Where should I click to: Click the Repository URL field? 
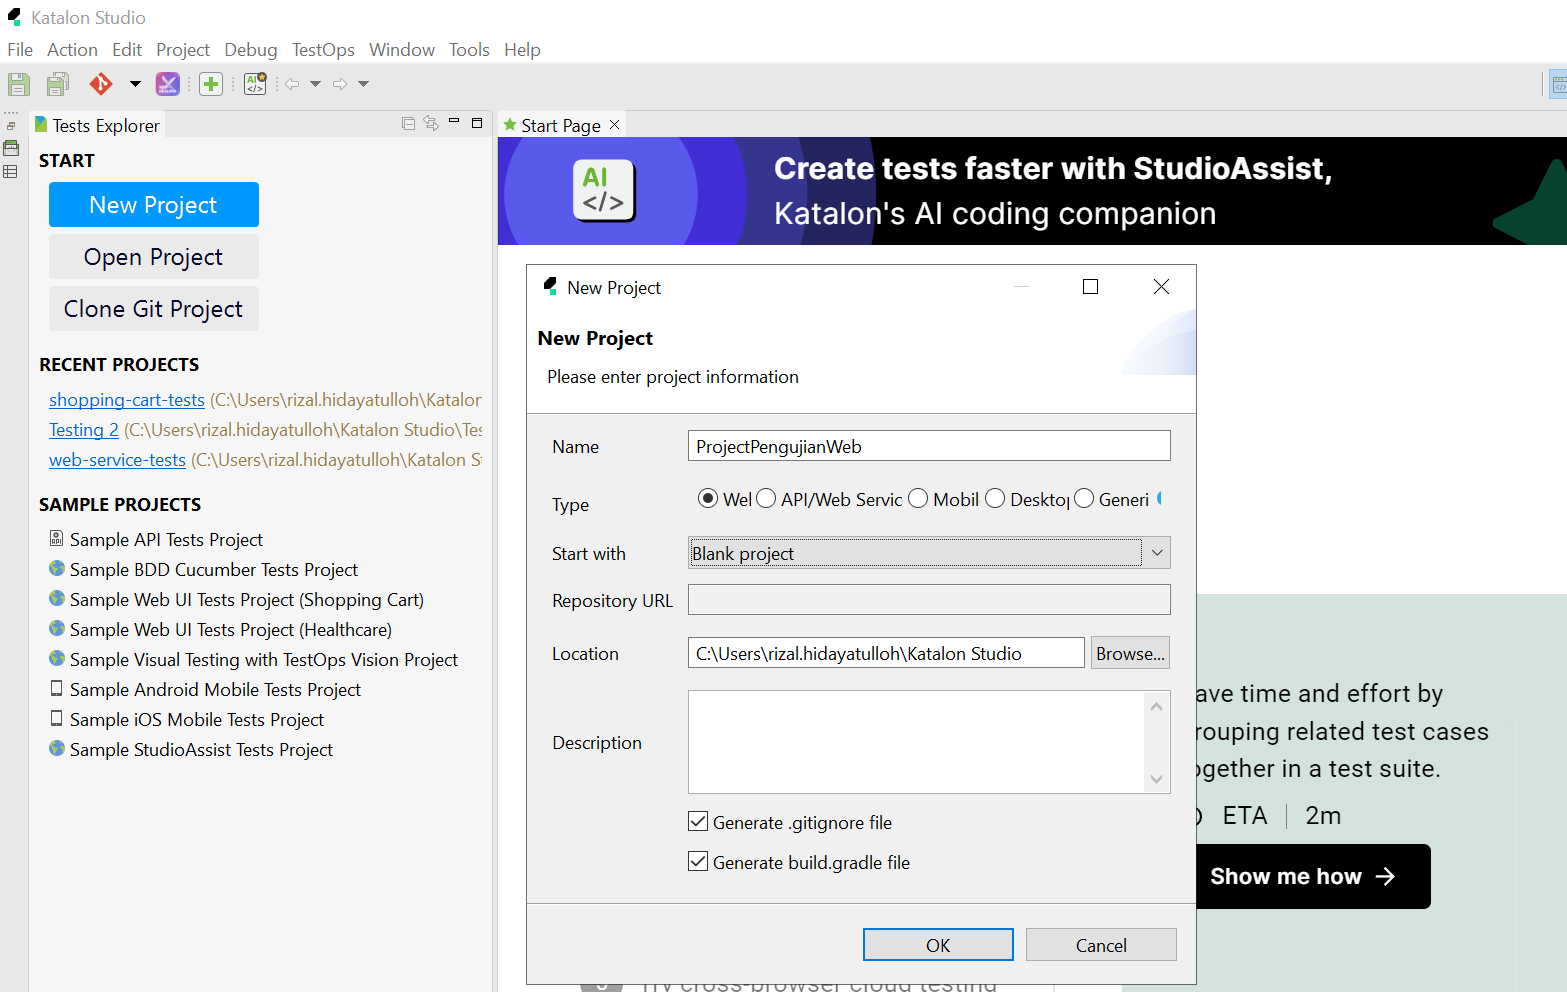[929, 600]
